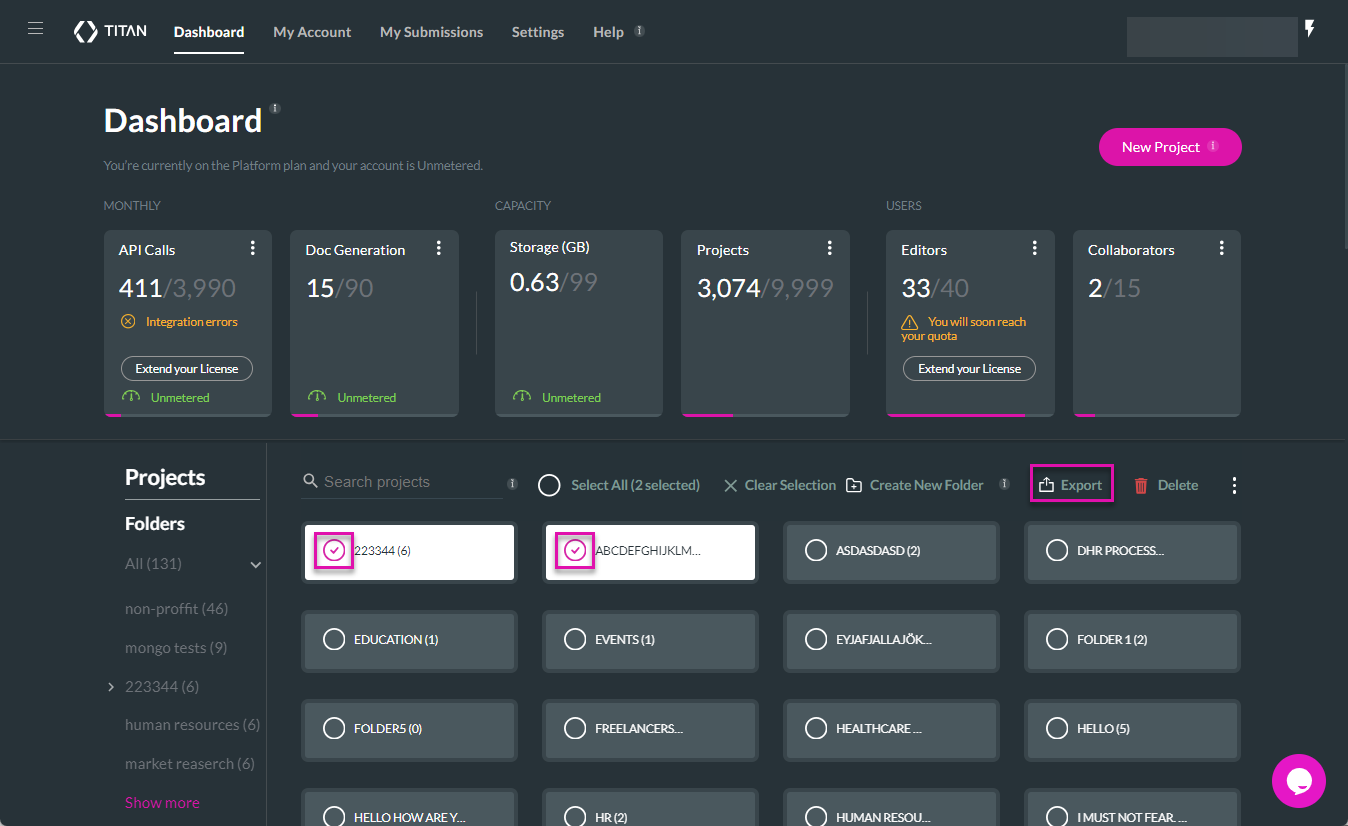The height and width of the screenshot is (826, 1348).
Task: Switch to the My Submissions tab
Action: point(431,32)
